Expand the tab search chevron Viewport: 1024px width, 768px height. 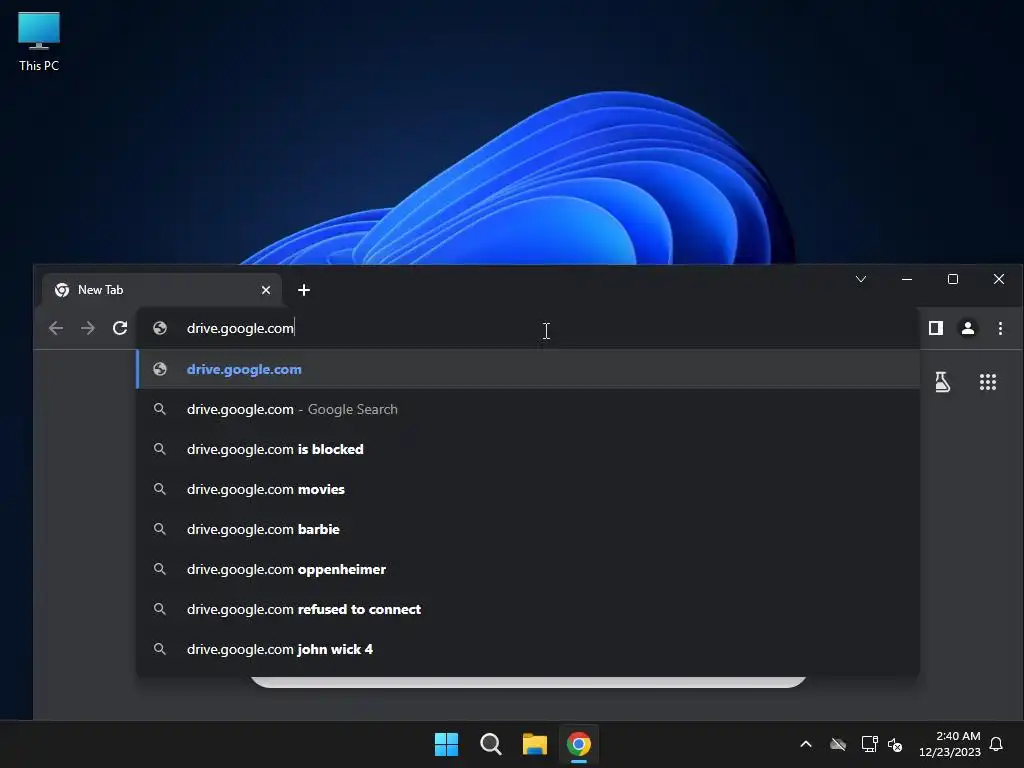click(861, 280)
